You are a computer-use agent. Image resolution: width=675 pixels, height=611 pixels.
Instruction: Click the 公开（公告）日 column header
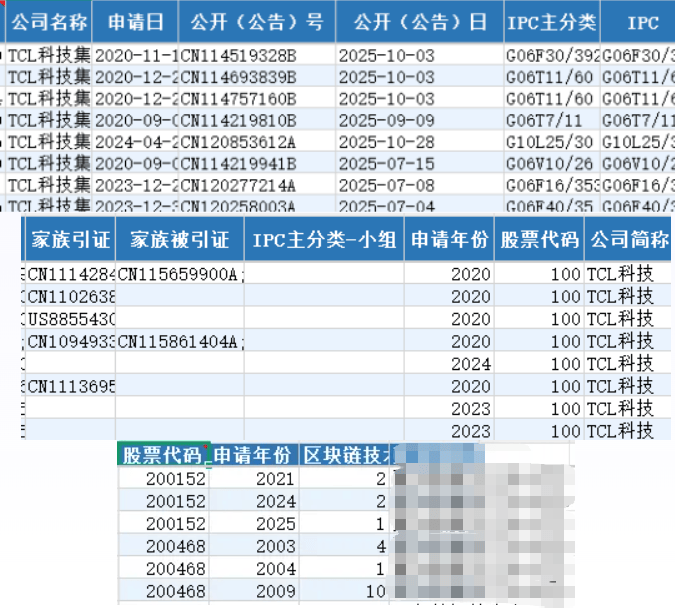coord(420,22)
